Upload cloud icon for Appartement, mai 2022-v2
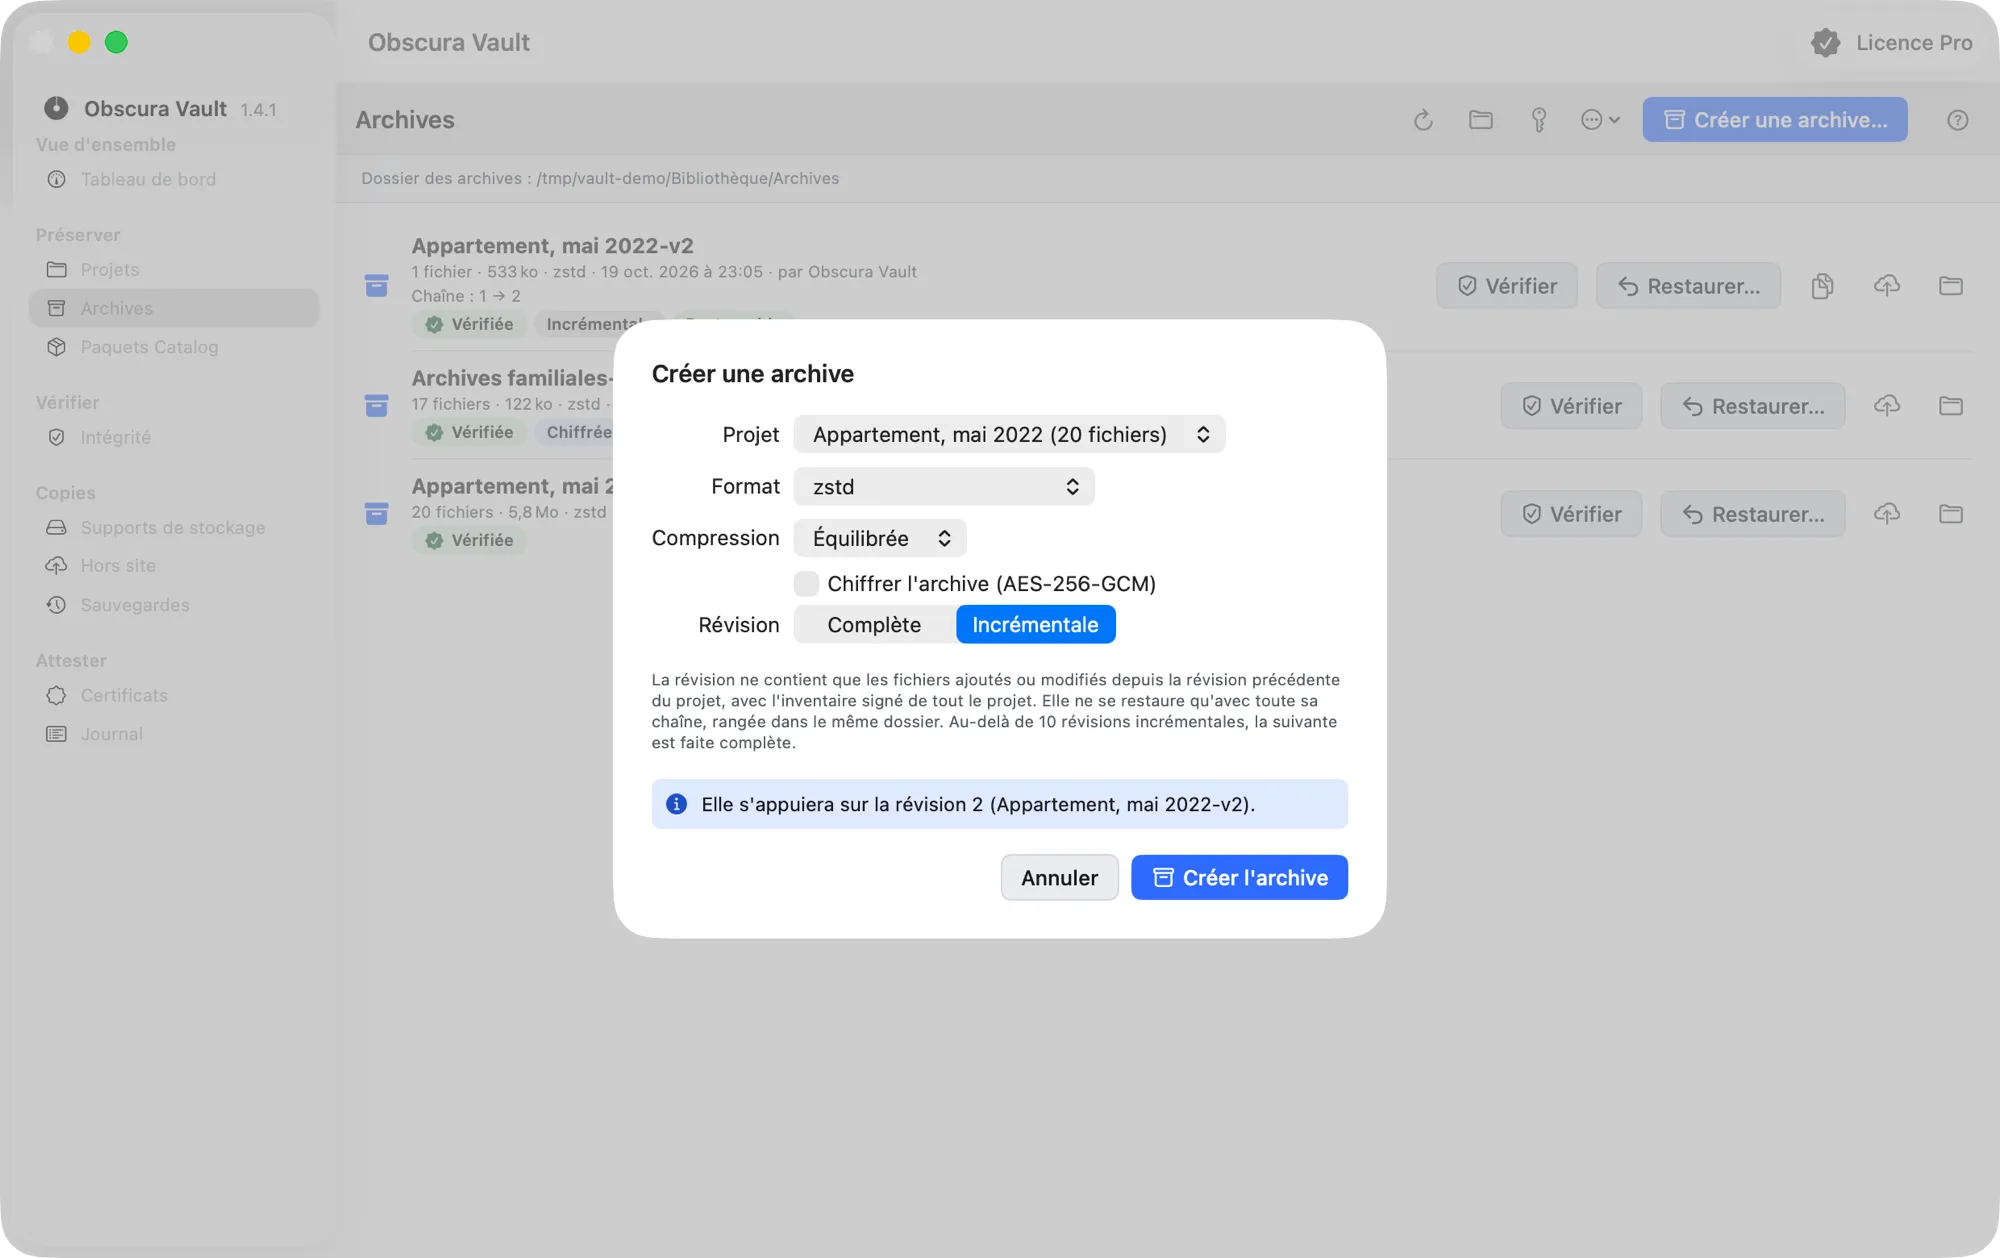Viewport: 2000px width, 1258px height. [1887, 286]
